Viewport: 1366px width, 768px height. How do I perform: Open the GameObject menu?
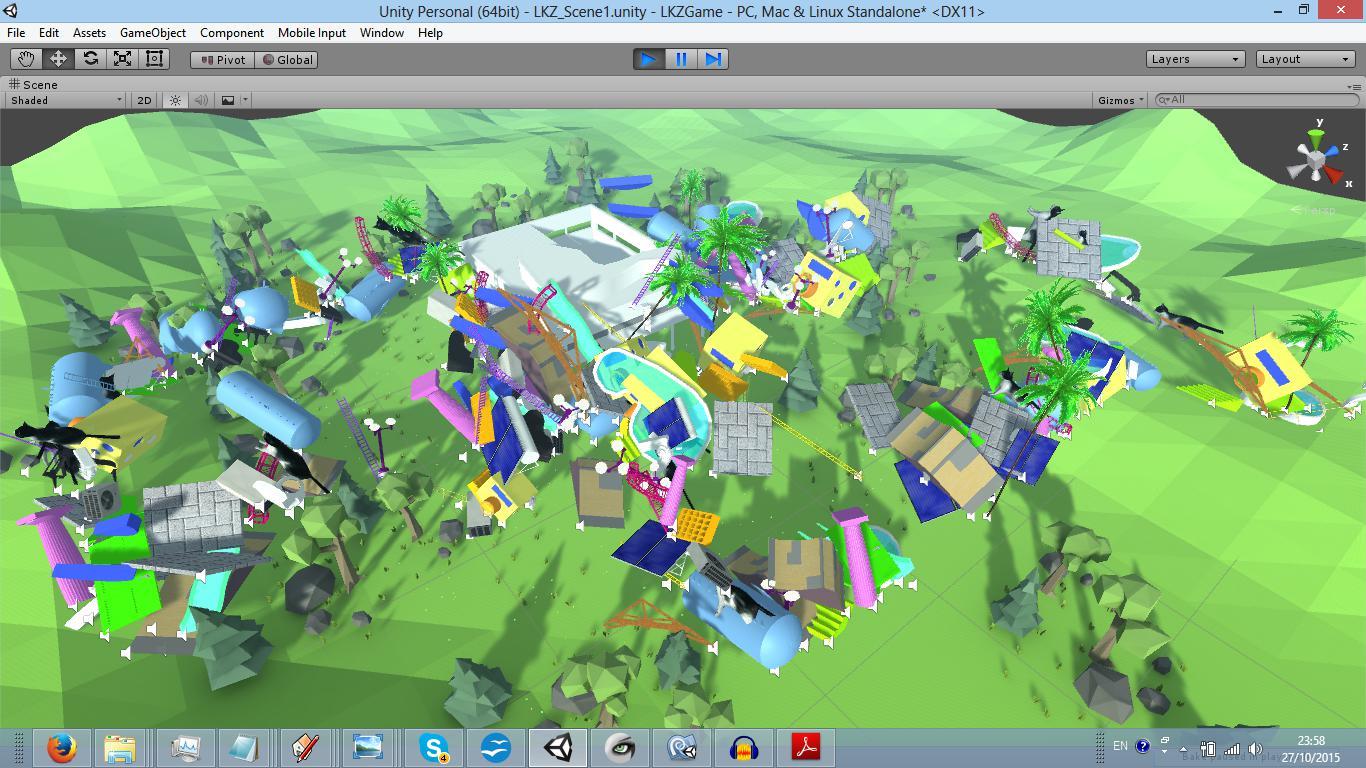click(152, 32)
